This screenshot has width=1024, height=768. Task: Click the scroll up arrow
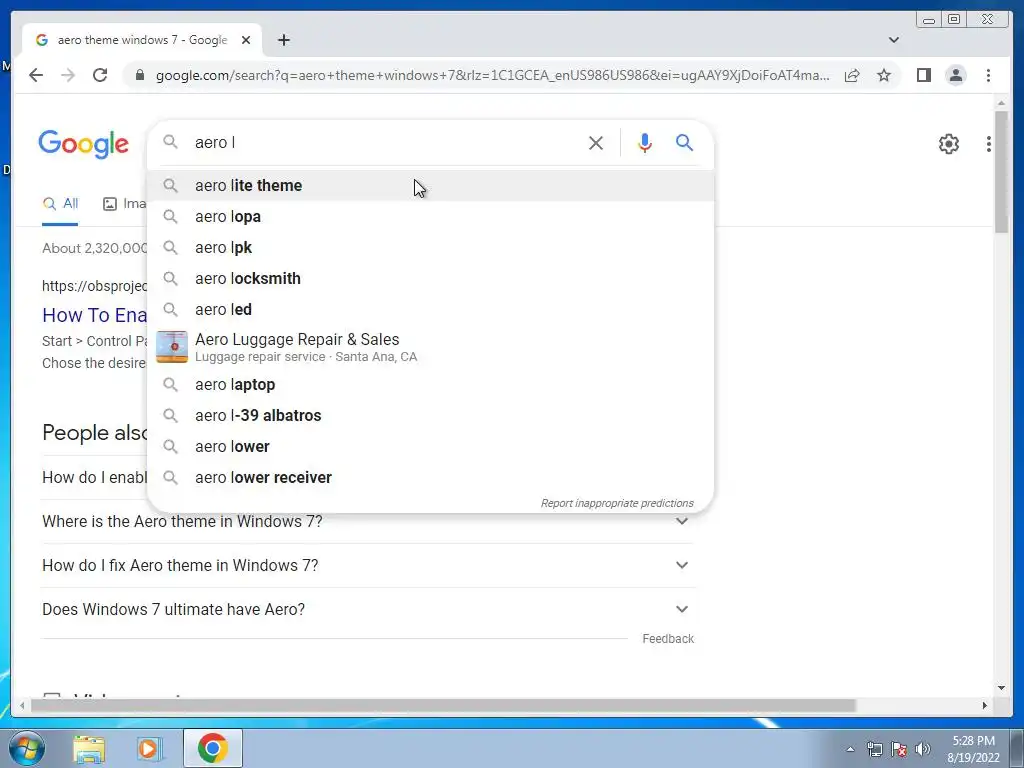pos(1001,103)
